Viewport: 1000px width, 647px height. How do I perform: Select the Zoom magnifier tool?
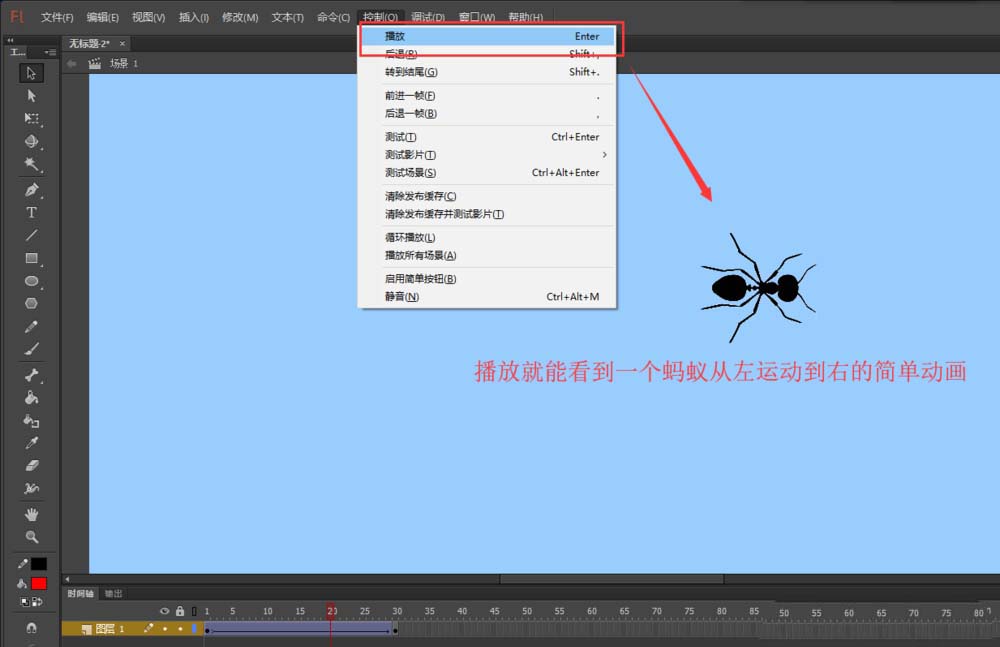31,537
